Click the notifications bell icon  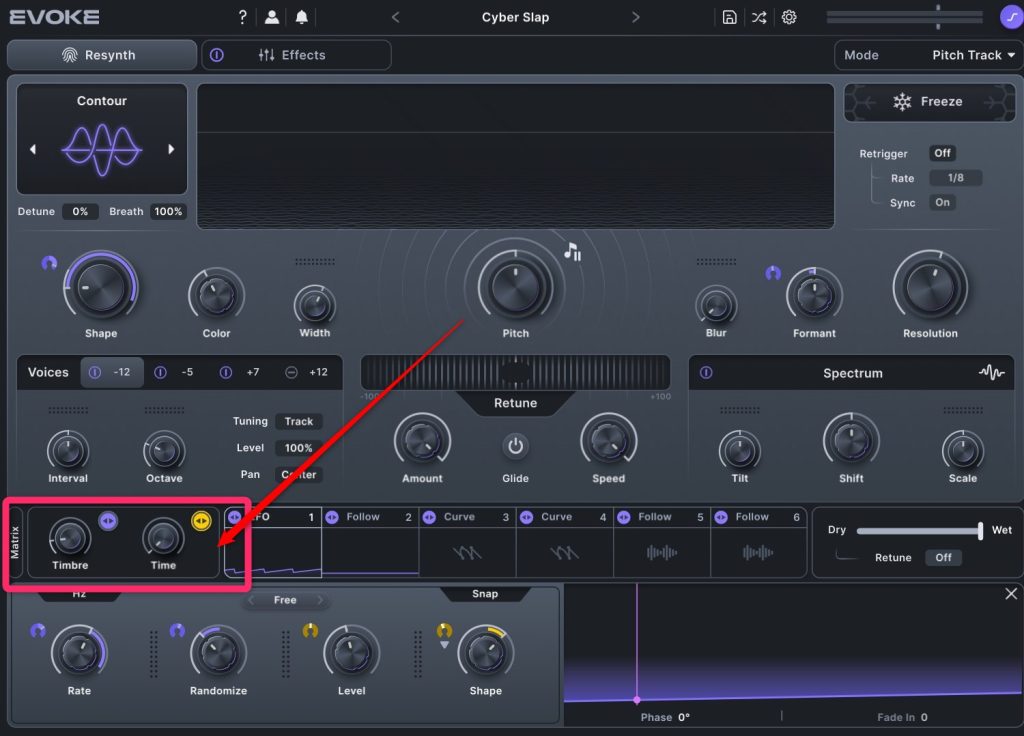pos(301,17)
